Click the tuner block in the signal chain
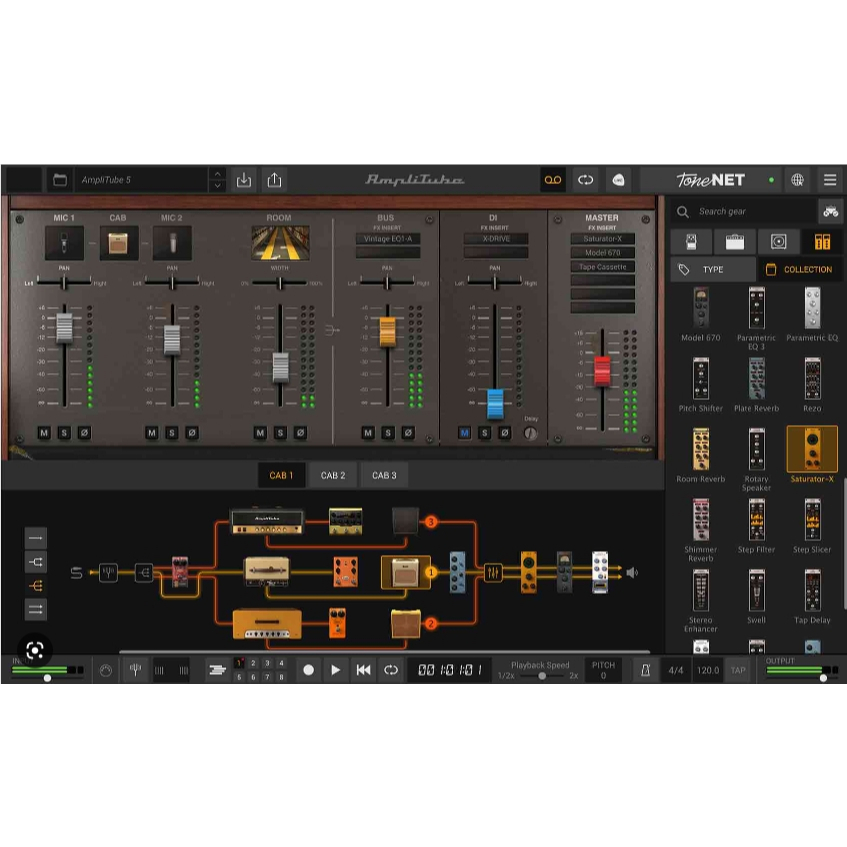 pos(109,572)
